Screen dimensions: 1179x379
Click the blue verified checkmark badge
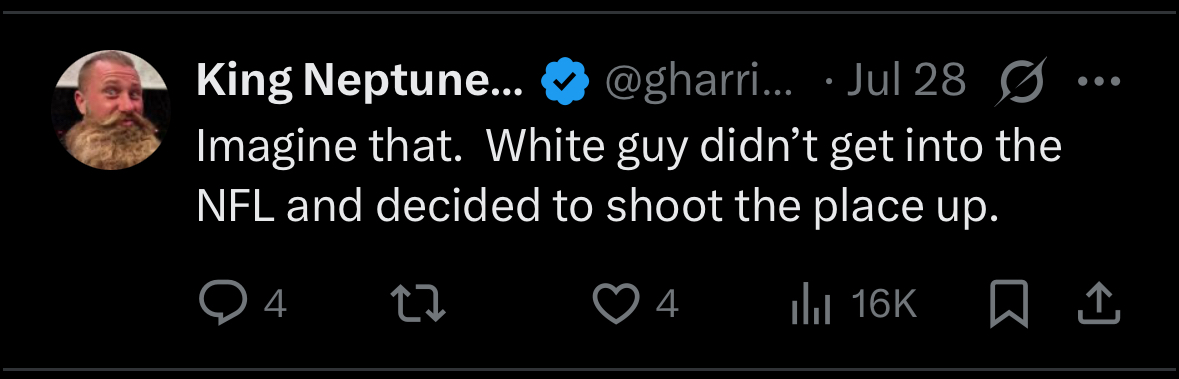click(563, 81)
